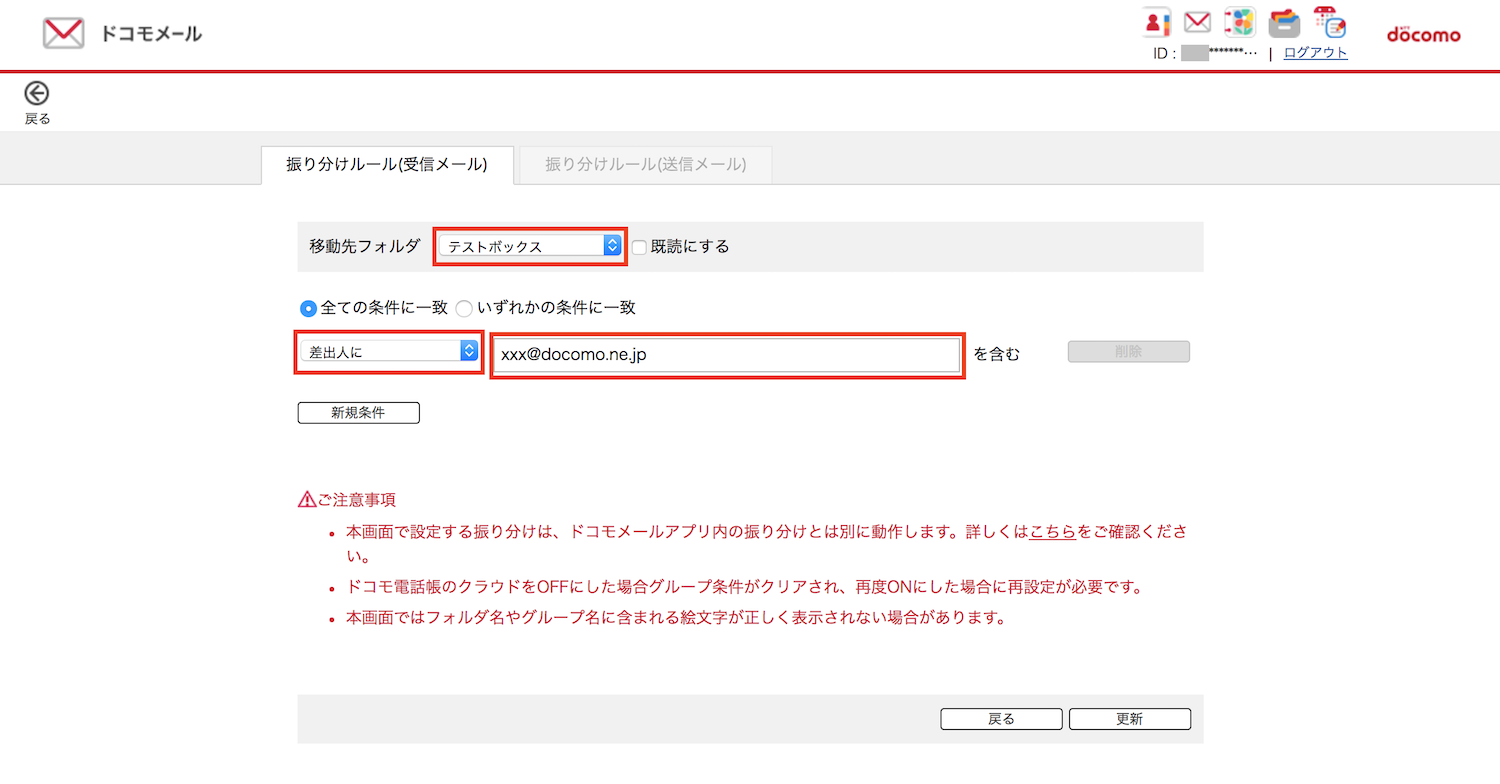Click the bottom 戻る button
The image size is (1500, 784).
pyautogui.click(x=1001, y=719)
